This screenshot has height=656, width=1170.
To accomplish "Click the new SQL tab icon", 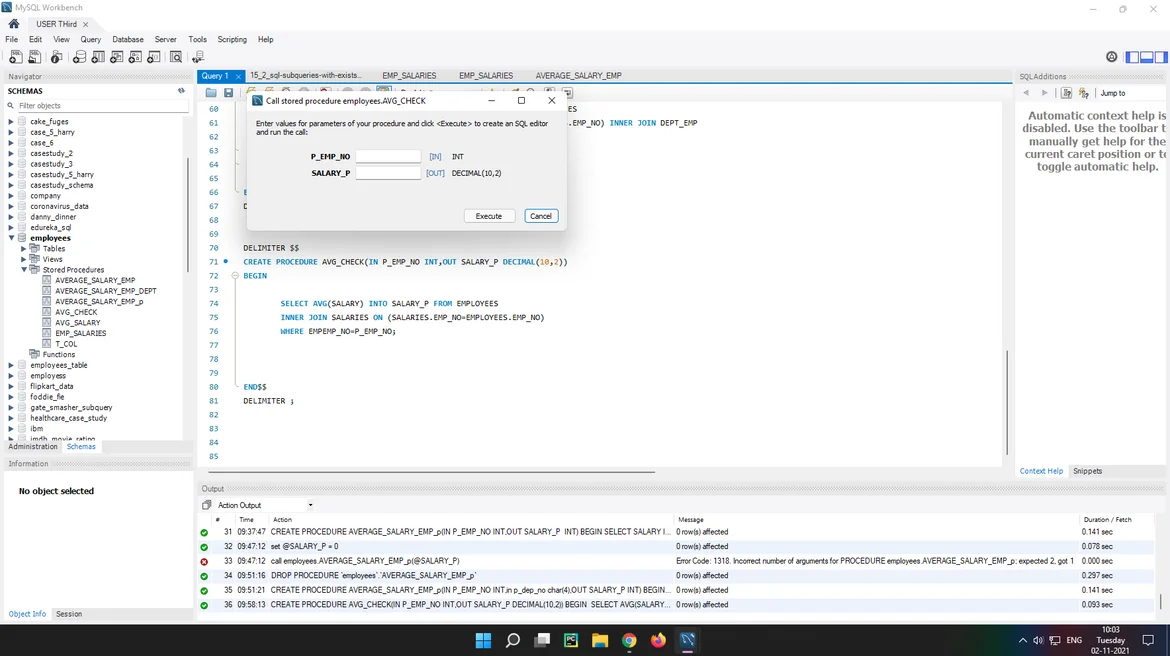I will tap(14, 57).
